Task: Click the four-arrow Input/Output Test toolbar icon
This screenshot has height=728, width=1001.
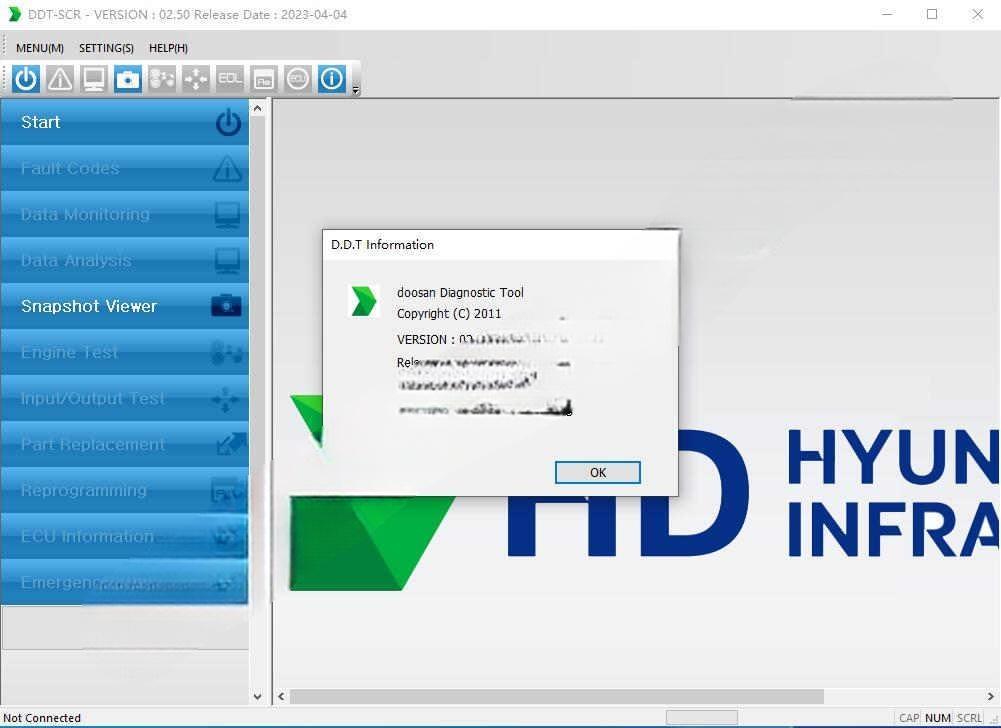Action: [x=196, y=79]
